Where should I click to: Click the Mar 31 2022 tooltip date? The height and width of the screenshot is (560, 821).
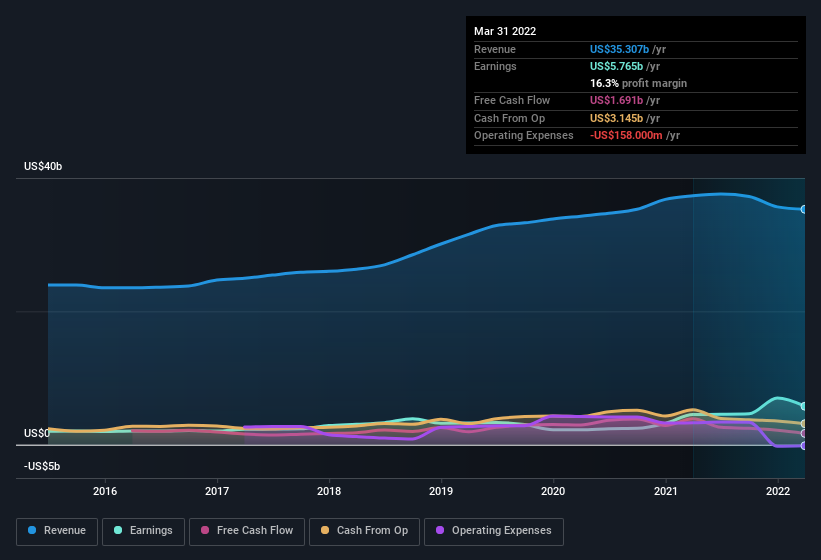coord(505,31)
